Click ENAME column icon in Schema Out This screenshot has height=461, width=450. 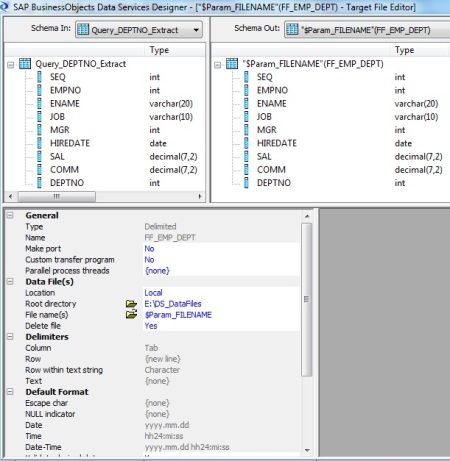pyautogui.click(x=246, y=103)
